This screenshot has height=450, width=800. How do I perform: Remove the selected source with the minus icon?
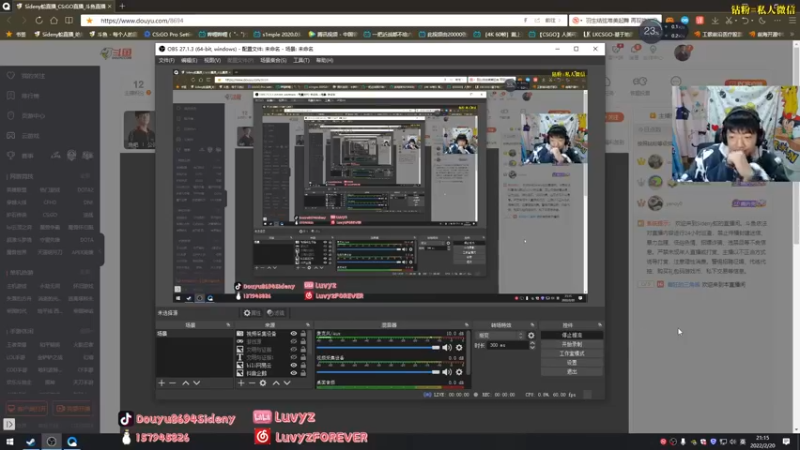(x=252, y=383)
